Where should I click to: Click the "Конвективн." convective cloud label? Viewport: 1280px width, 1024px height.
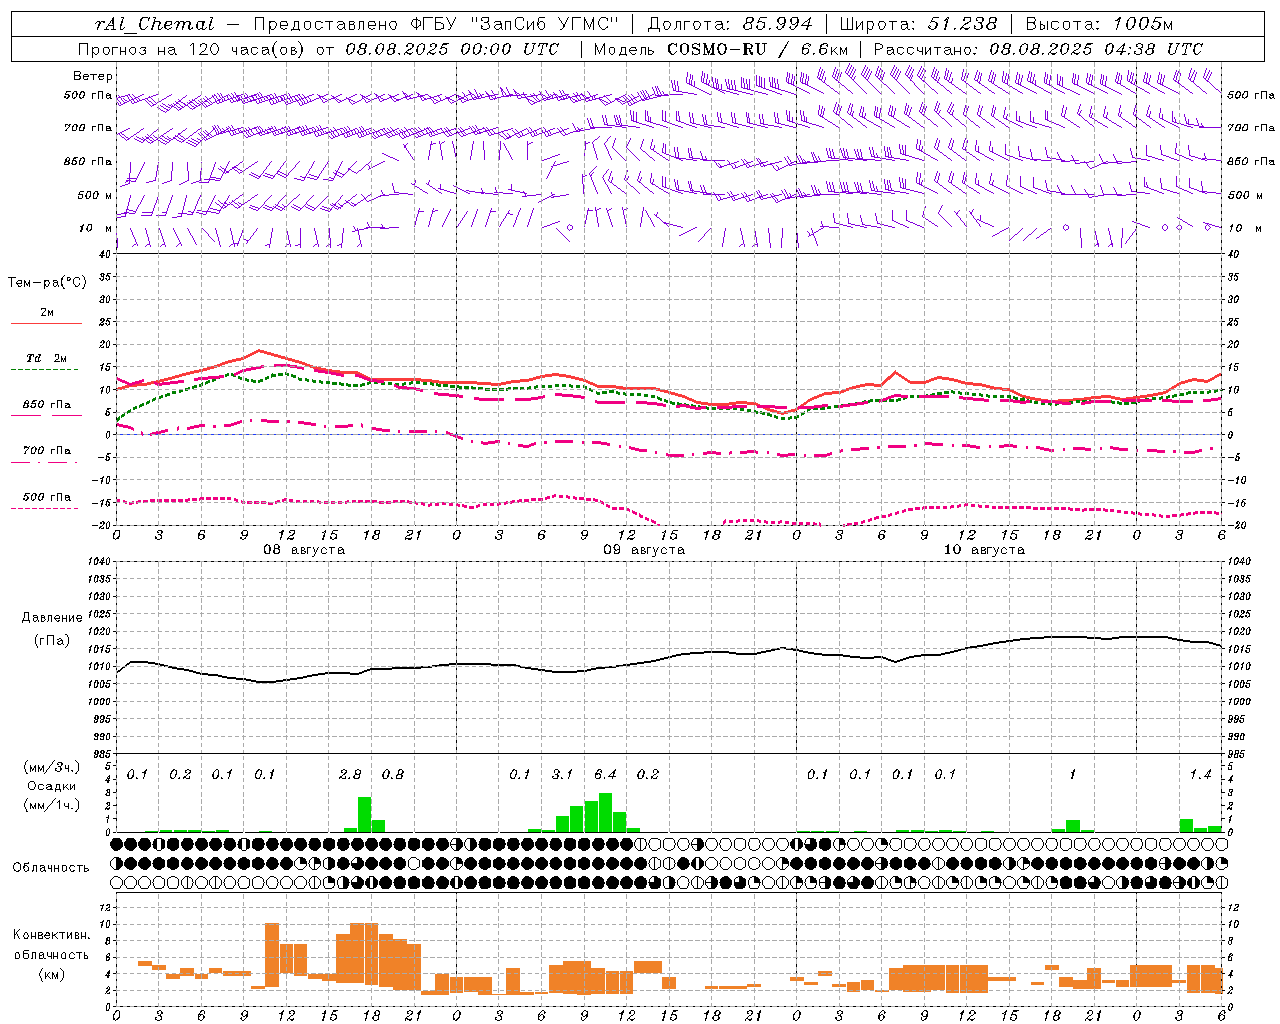pos(51,935)
